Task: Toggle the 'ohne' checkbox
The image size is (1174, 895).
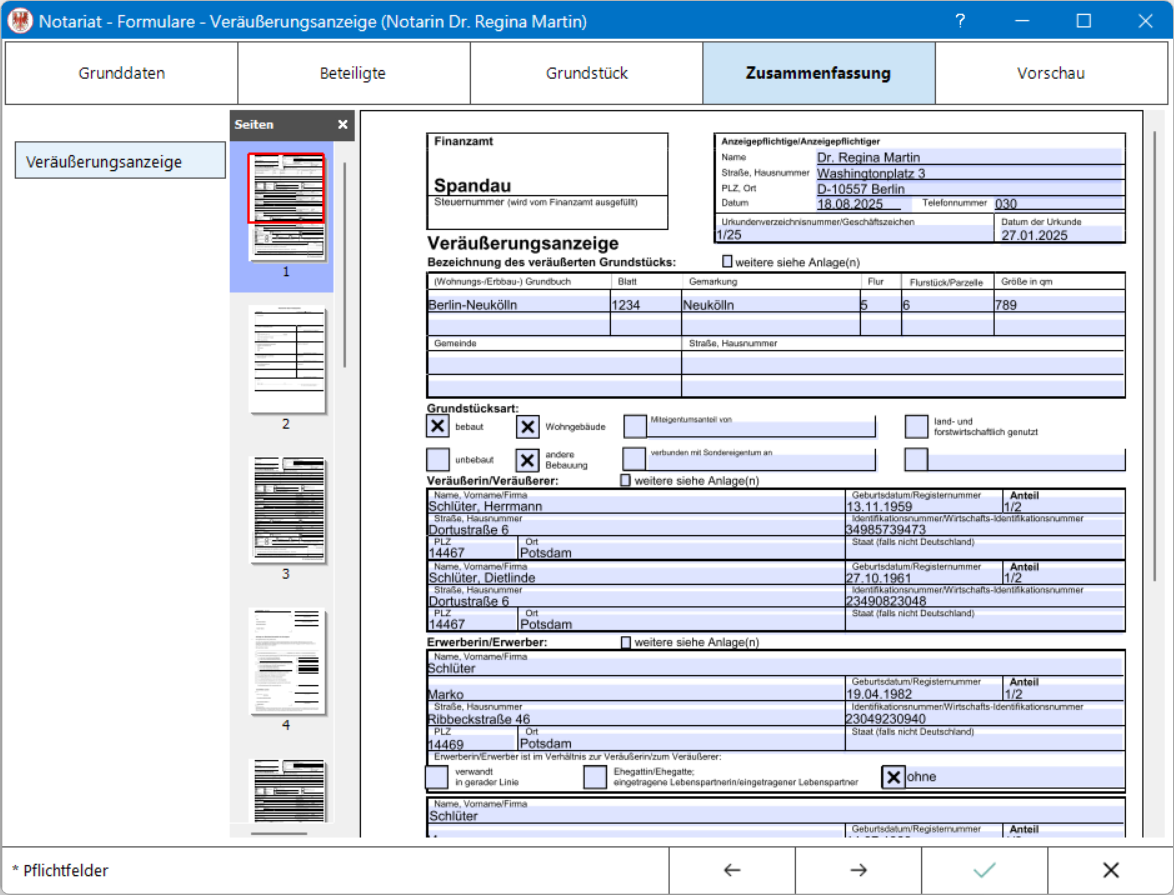Action: [x=893, y=777]
